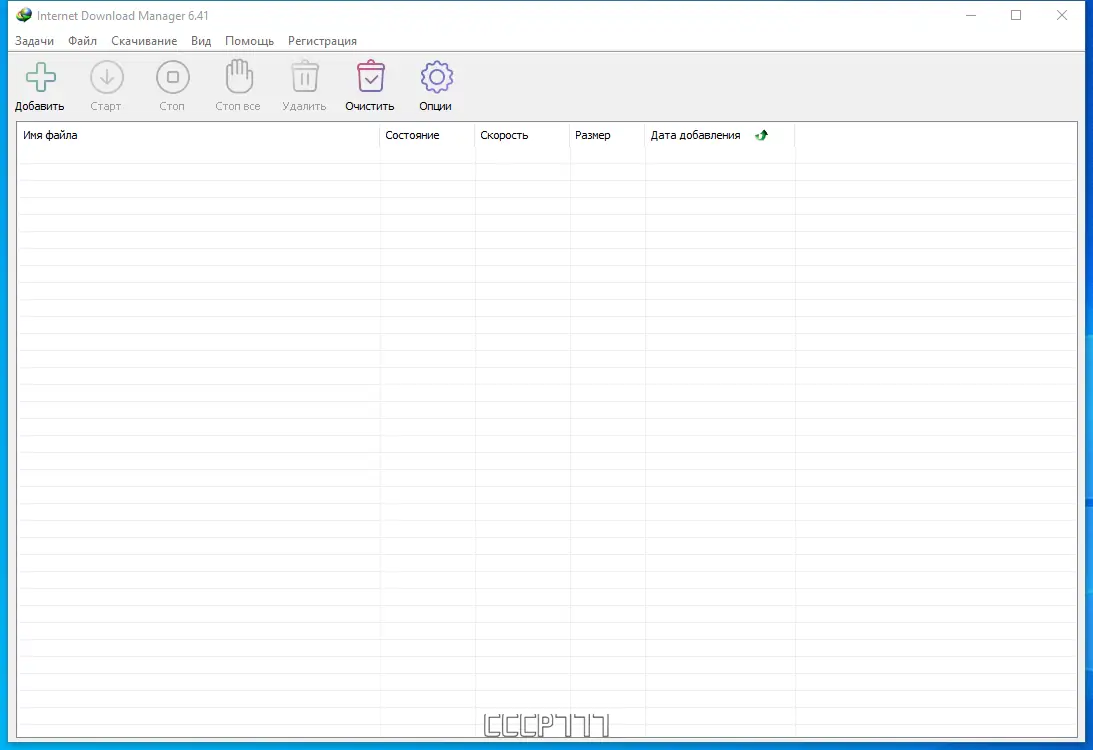
Task: Open the Файл menu
Action: 82,41
